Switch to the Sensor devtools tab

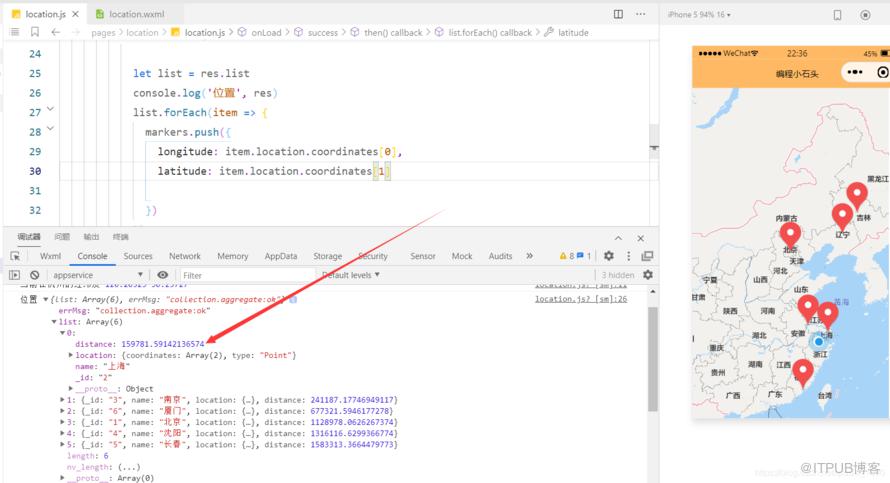[x=423, y=256]
